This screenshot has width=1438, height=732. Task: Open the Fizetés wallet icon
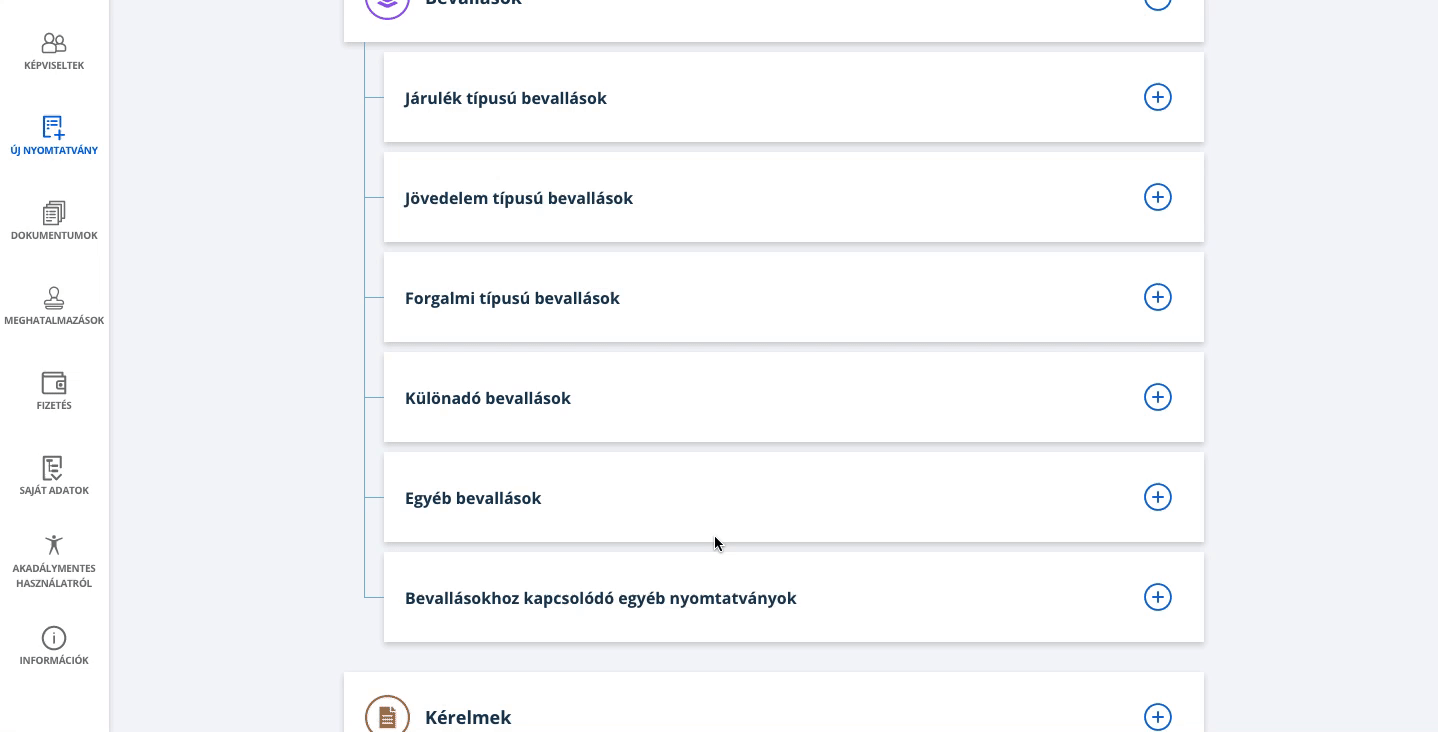[x=54, y=383]
